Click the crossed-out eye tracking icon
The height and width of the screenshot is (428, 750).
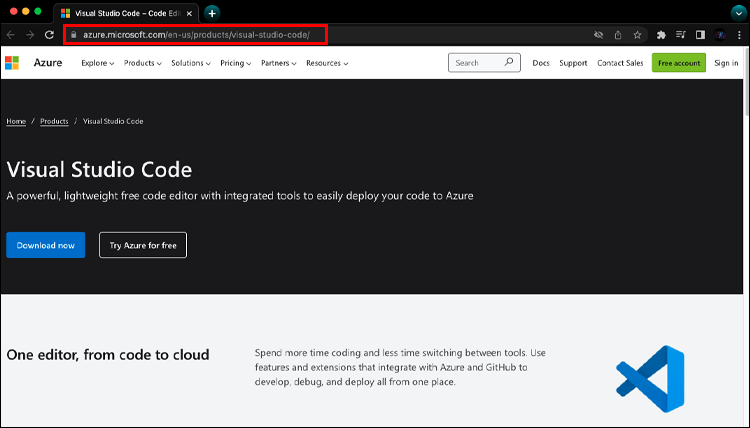pyautogui.click(x=598, y=34)
